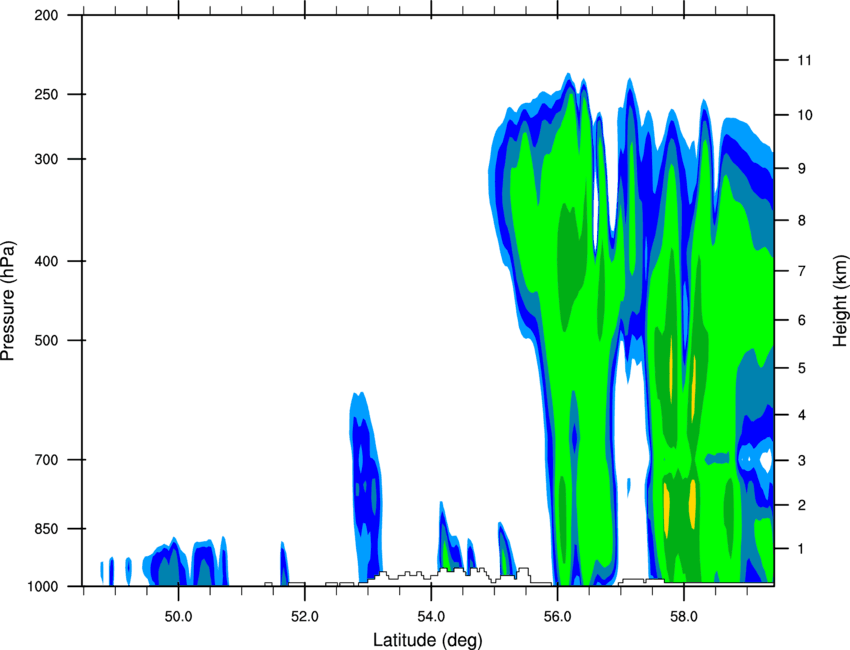Click the 850 pressure tick label
The image size is (850, 650).
tap(46, 529)
